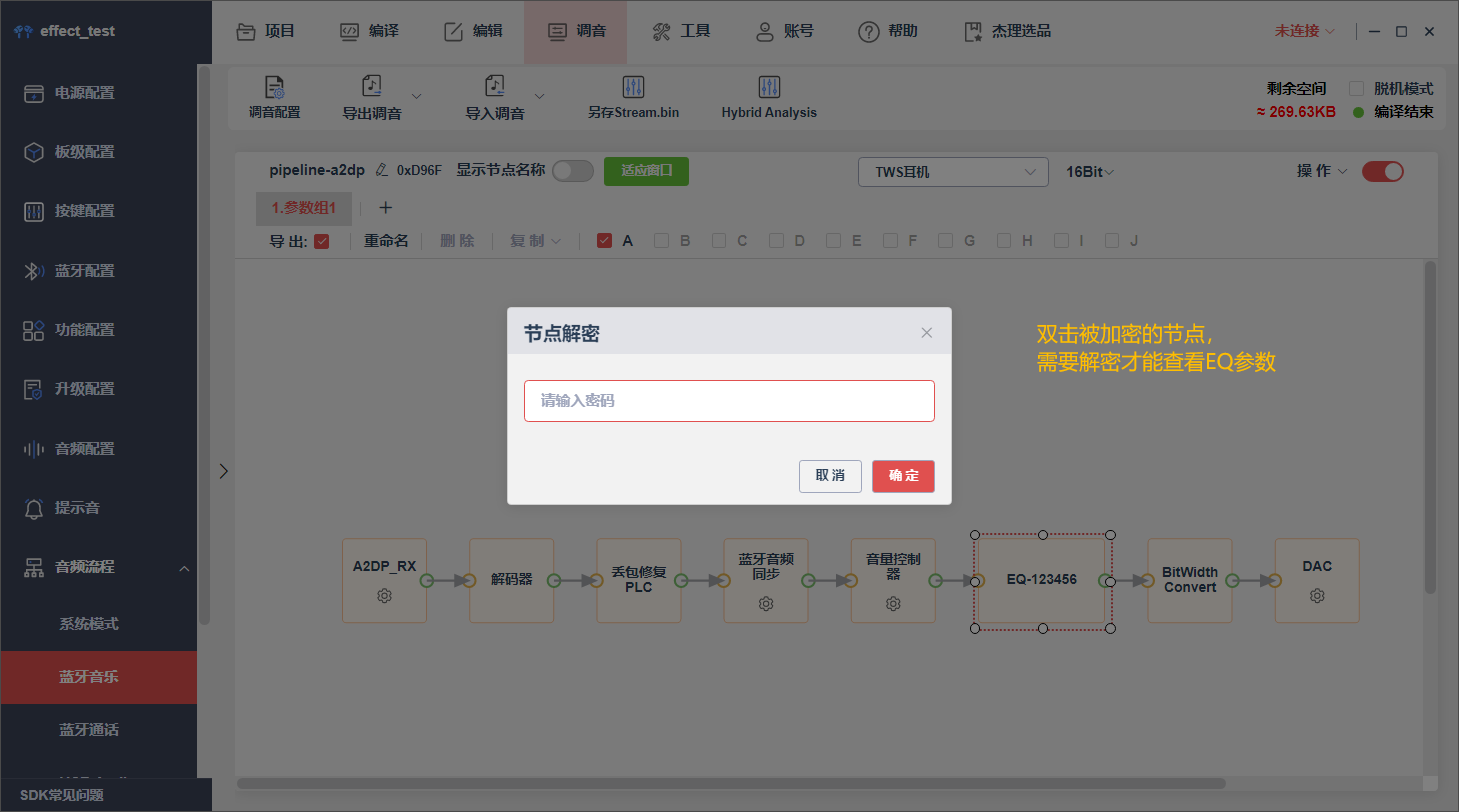Viewport: 1459px width, 812px height.
Task: Toggle the 显示节点名称 switch
Action: click(x=573, y=171)
